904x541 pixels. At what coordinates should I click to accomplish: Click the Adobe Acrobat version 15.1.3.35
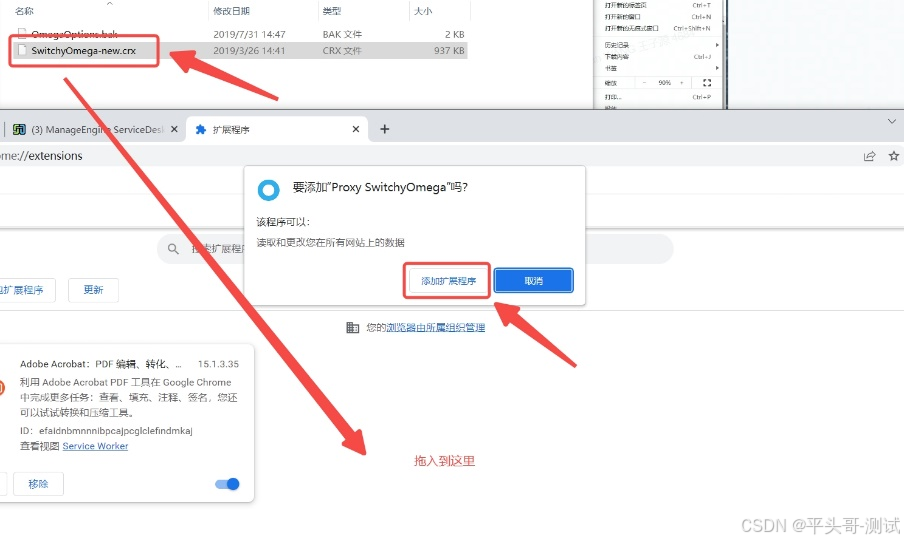click(218, 364)
